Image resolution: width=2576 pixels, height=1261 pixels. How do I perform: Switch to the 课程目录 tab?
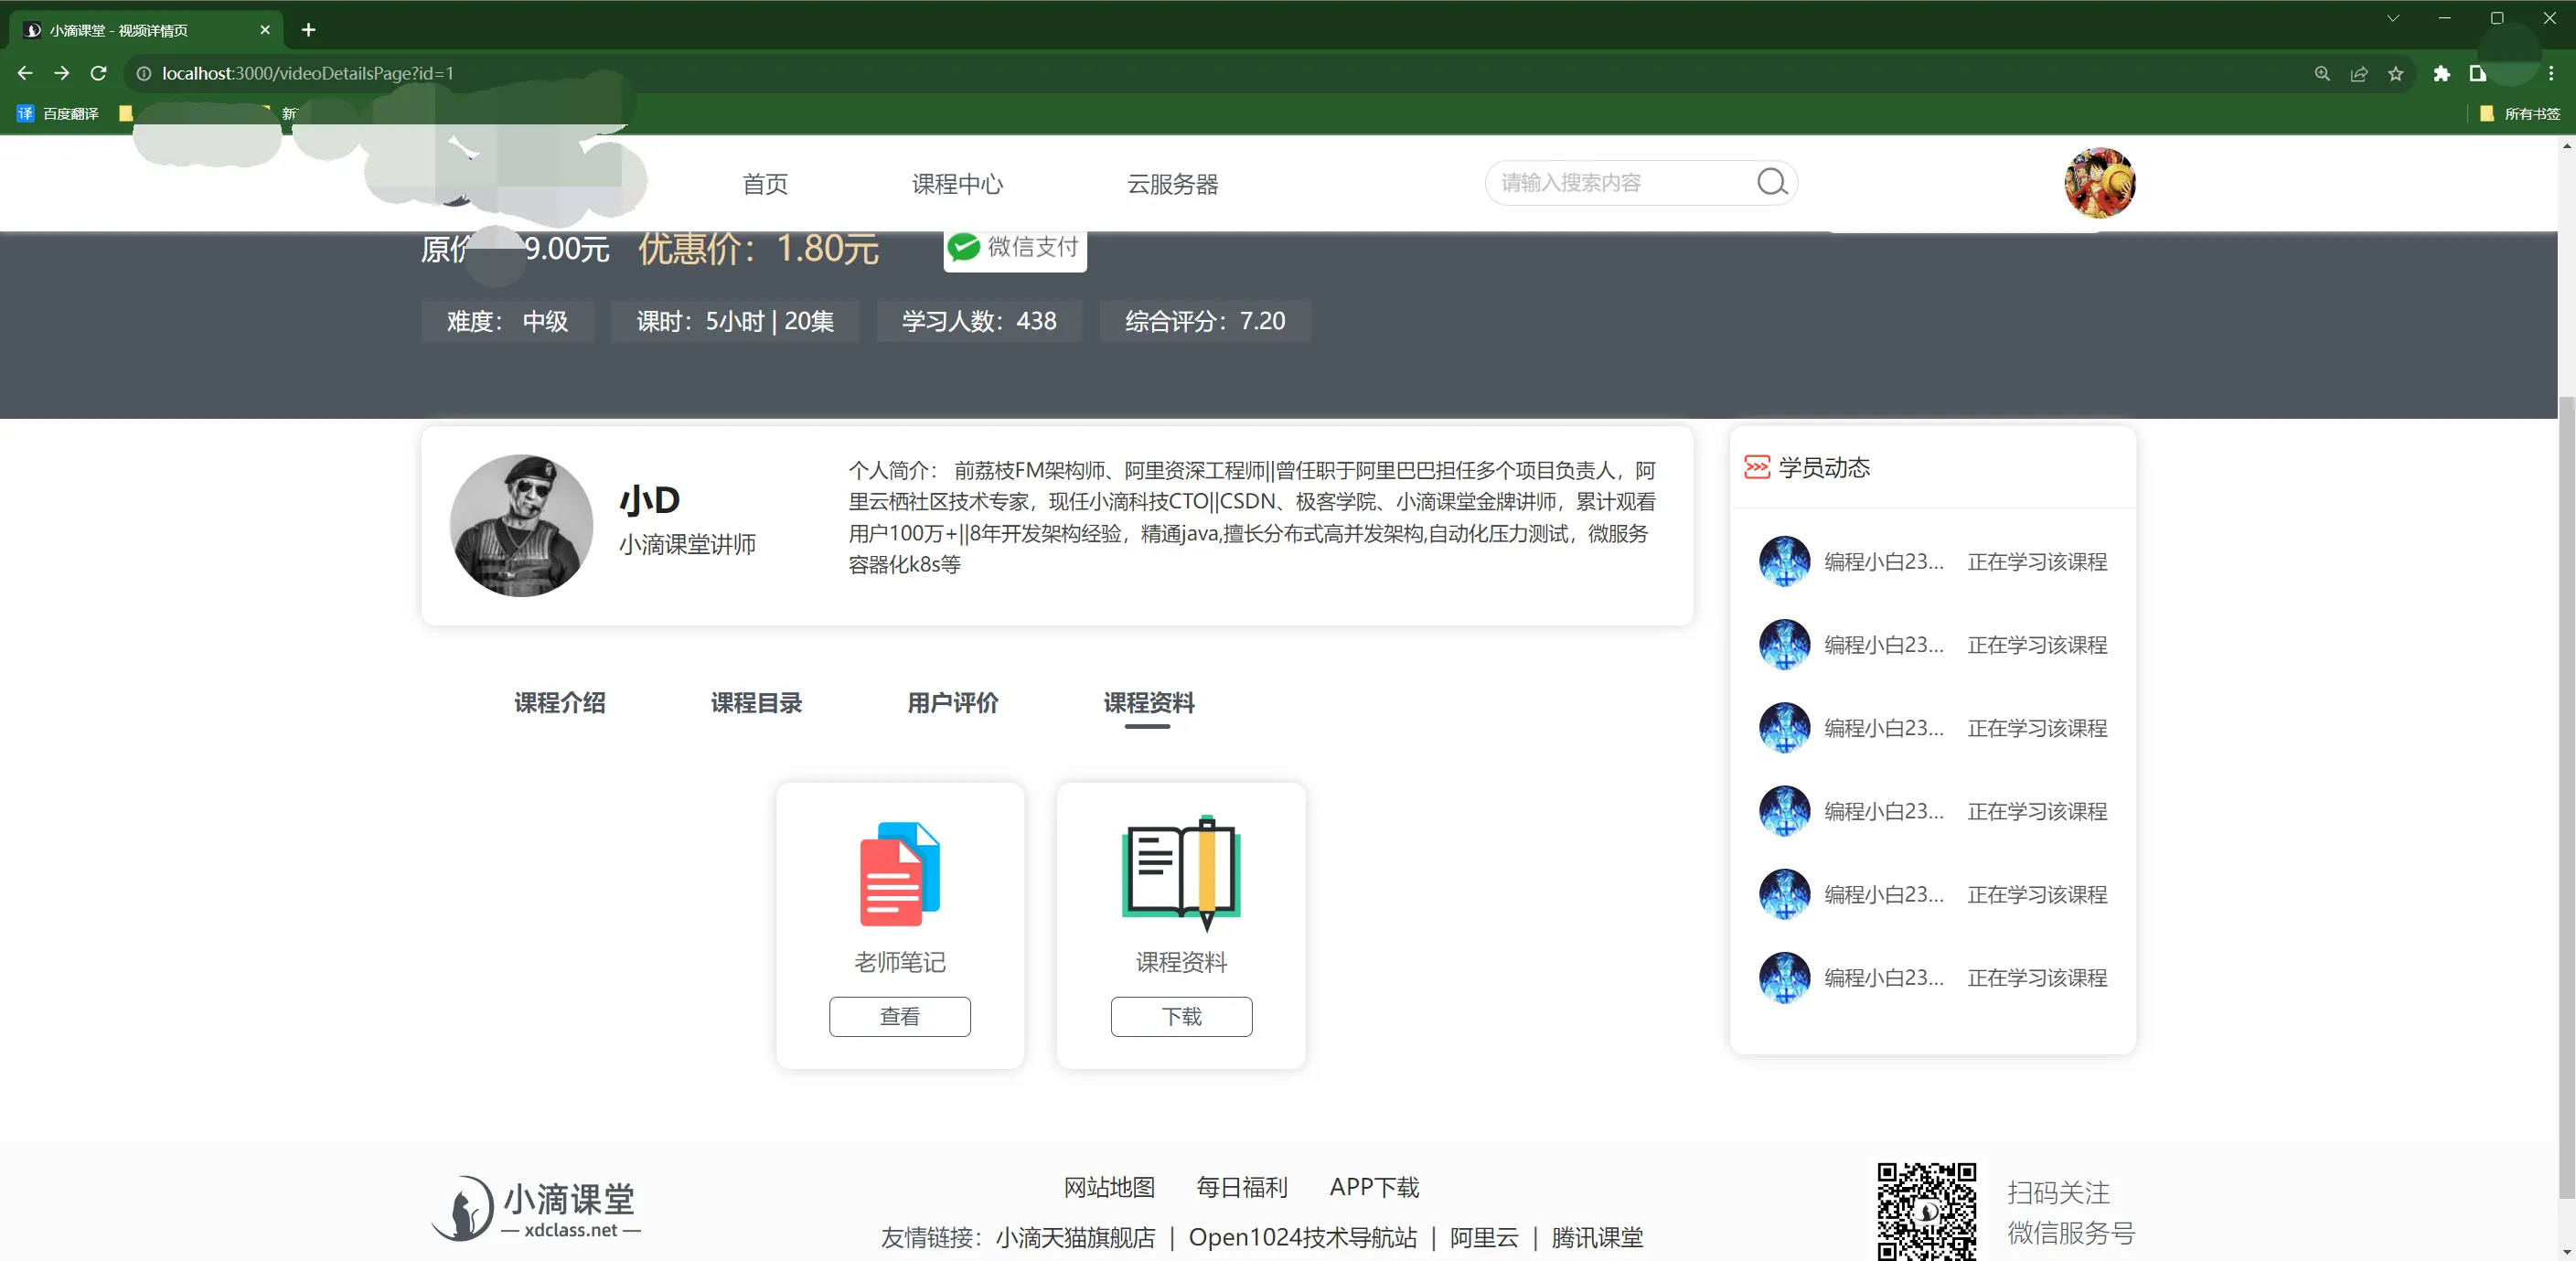point(756,703)
